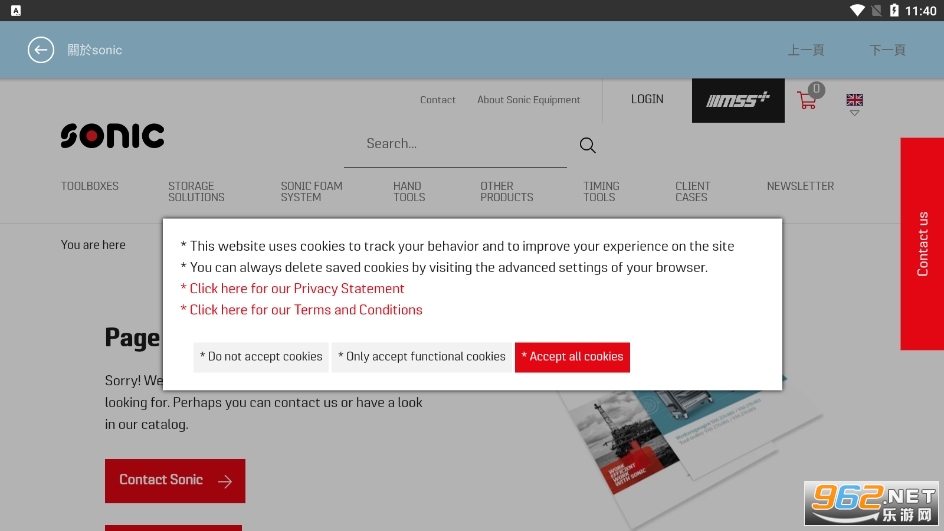Open the MSS+ black banner
The height and width of the screenshot is (531, 944).
(x=738, y=101)
